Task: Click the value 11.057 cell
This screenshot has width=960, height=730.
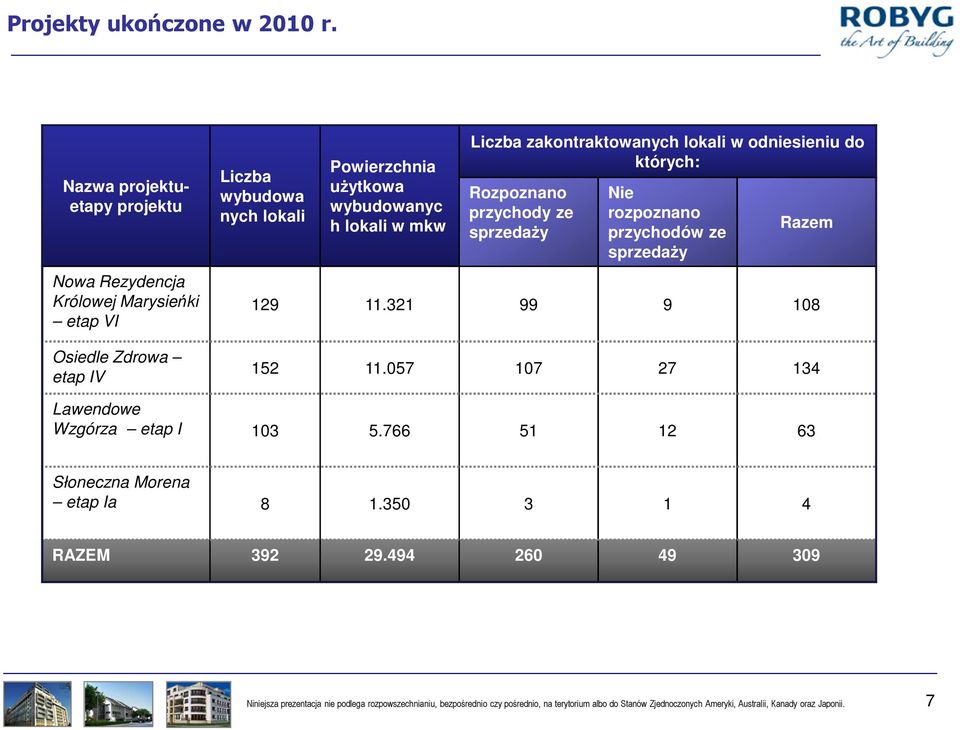Action: click(389, 368)
